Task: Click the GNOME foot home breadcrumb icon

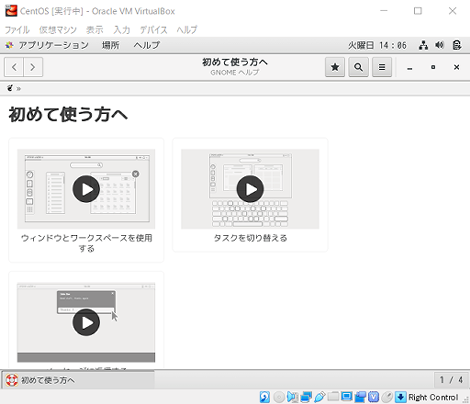Action: pos(10,88)
